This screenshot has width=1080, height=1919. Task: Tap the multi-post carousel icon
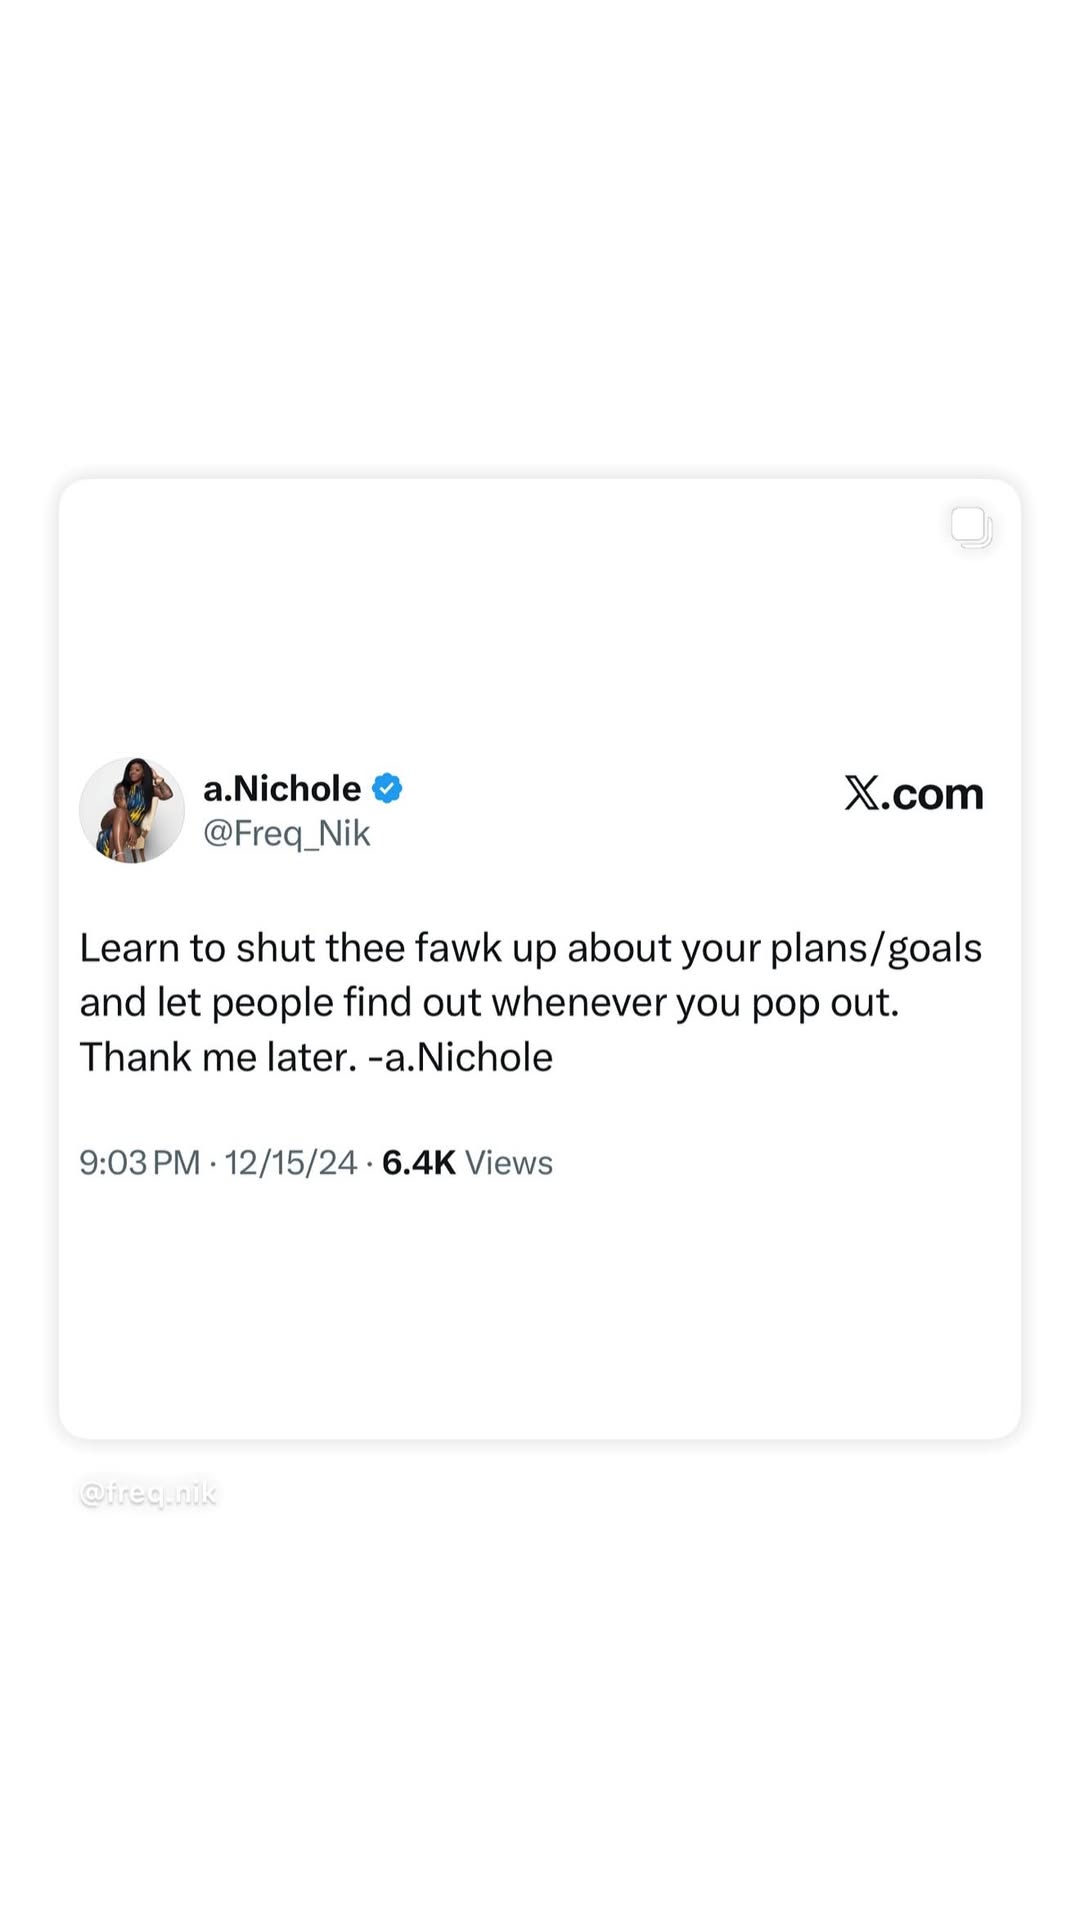click(971, 527)
